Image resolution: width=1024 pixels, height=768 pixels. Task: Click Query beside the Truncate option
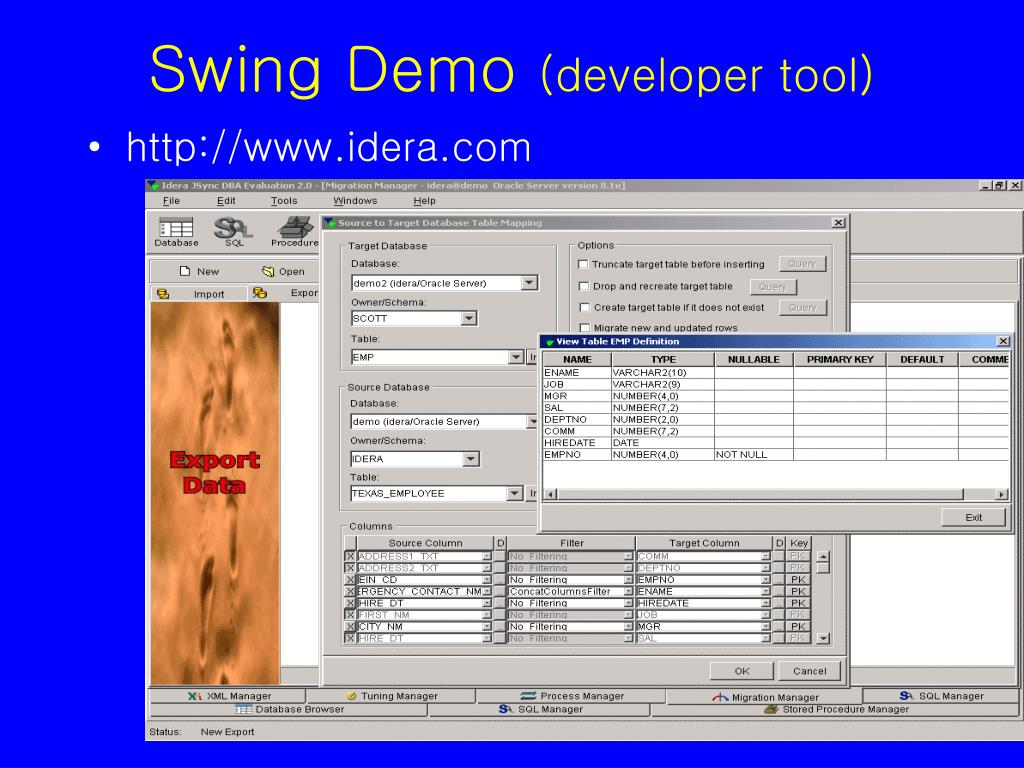(802, 264)
